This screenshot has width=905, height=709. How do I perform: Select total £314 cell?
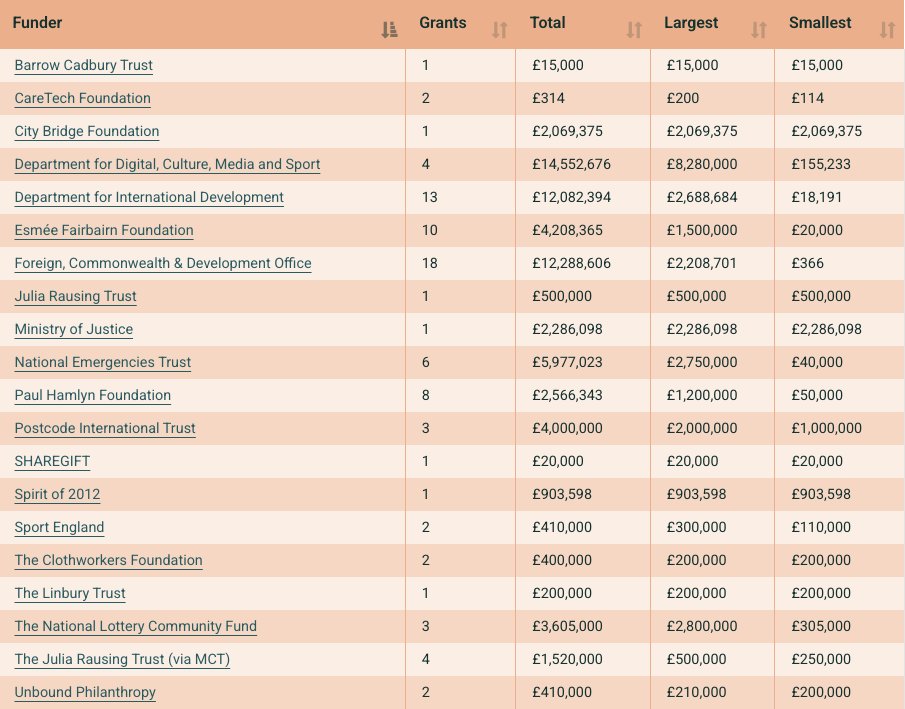pos(583,98)
